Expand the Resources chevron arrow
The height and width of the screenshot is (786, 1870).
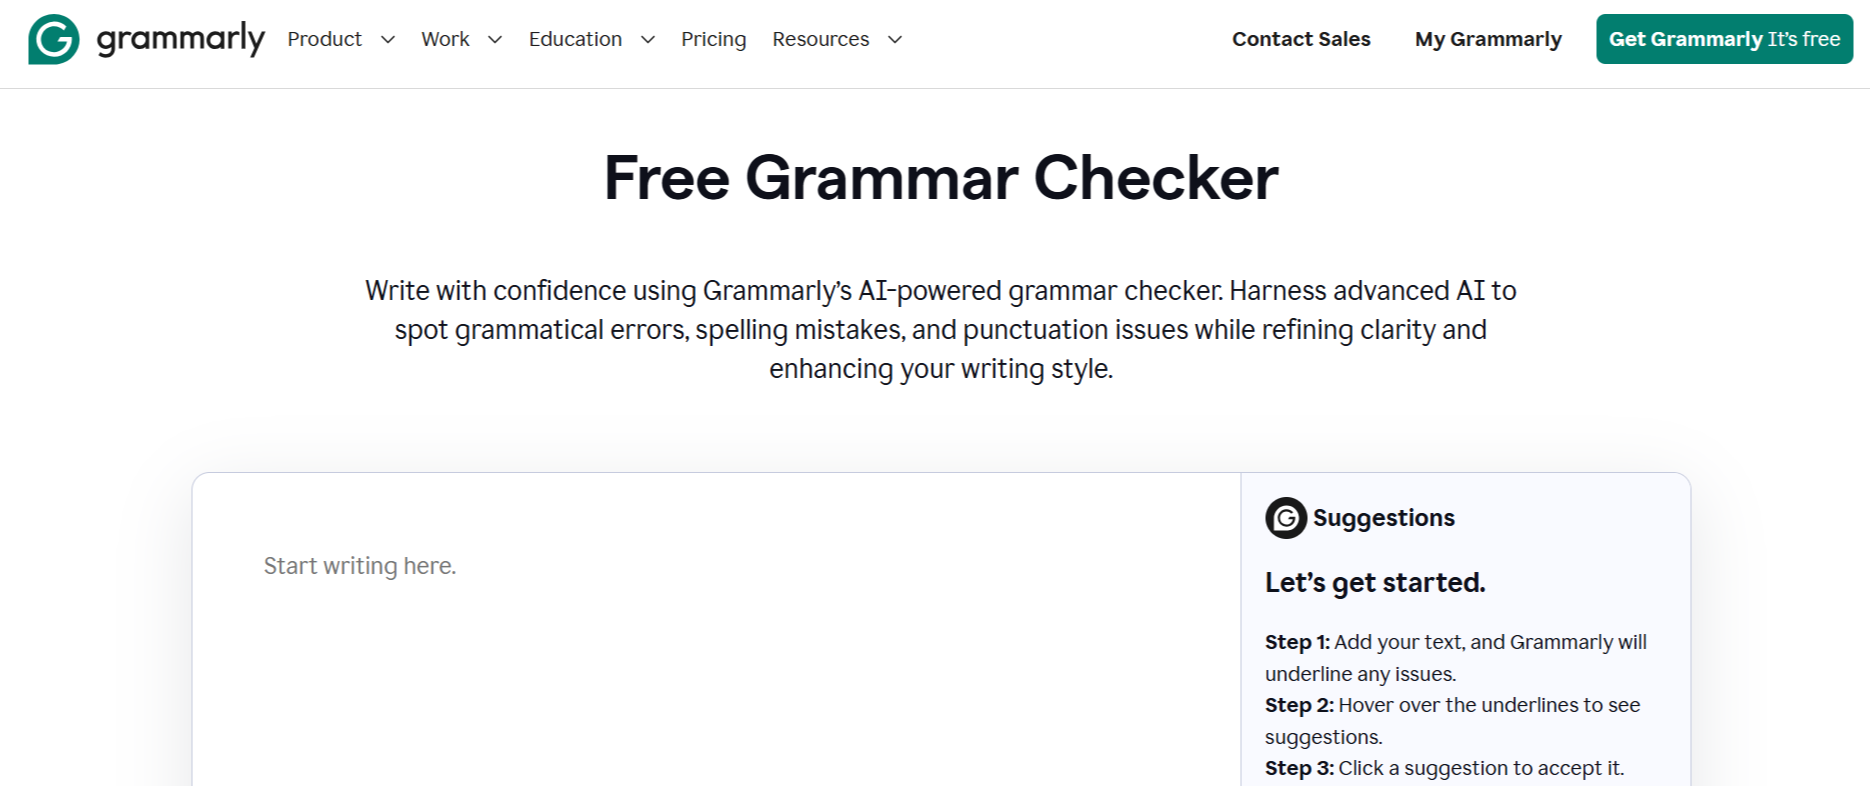coord(895,40)
